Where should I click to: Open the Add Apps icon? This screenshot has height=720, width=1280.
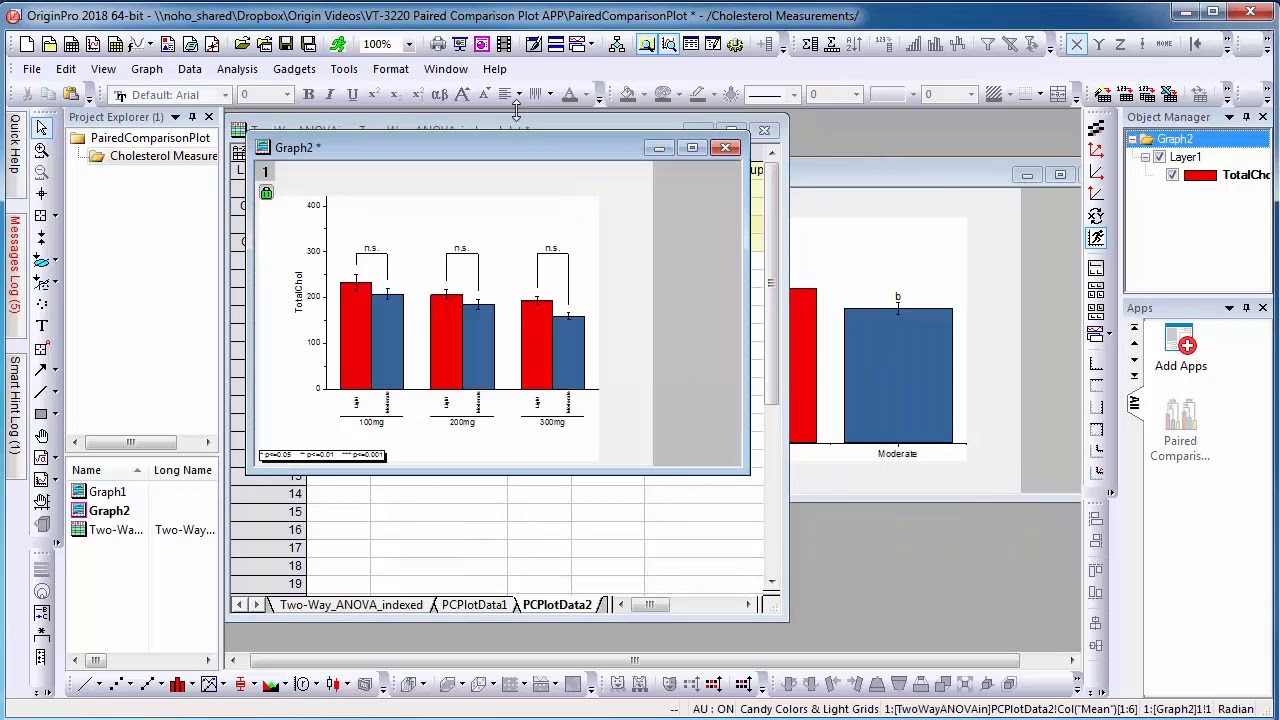[x=1180, y=349]
